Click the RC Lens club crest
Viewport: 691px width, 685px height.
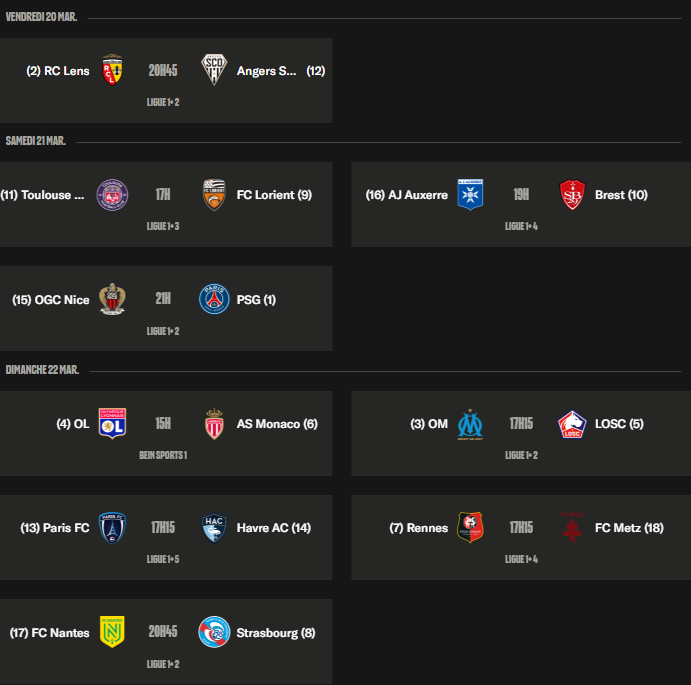(x=112, y=70)
